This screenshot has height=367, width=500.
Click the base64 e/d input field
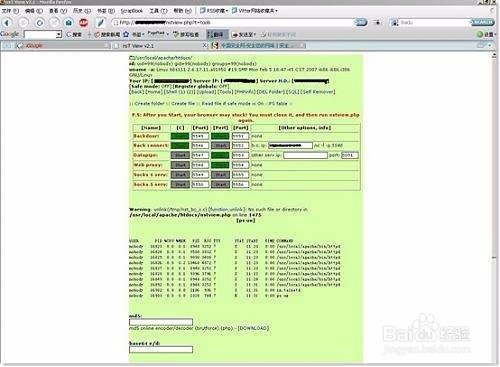point(161,350)
